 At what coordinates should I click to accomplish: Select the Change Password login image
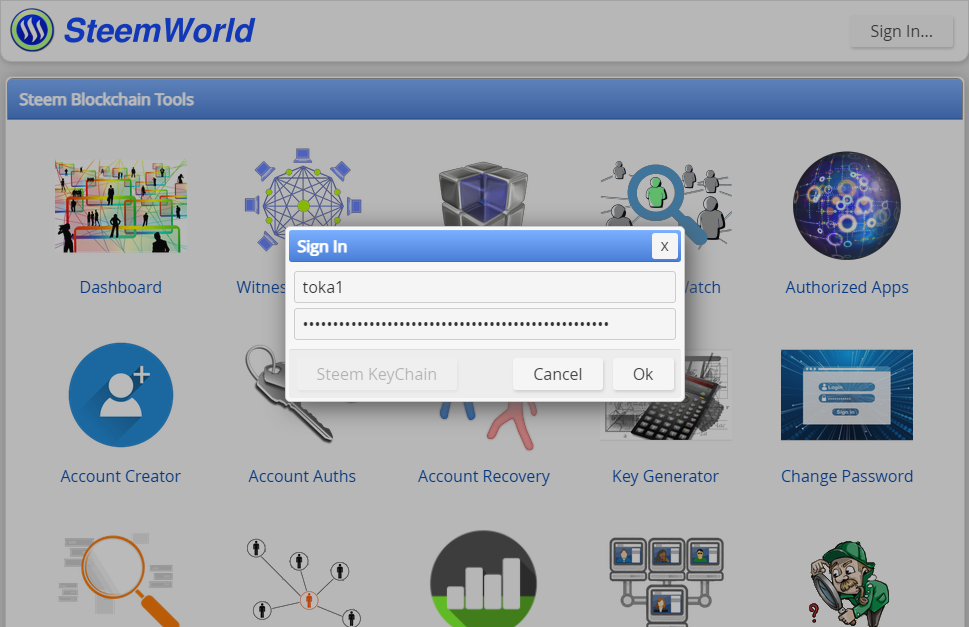(847, 395)
